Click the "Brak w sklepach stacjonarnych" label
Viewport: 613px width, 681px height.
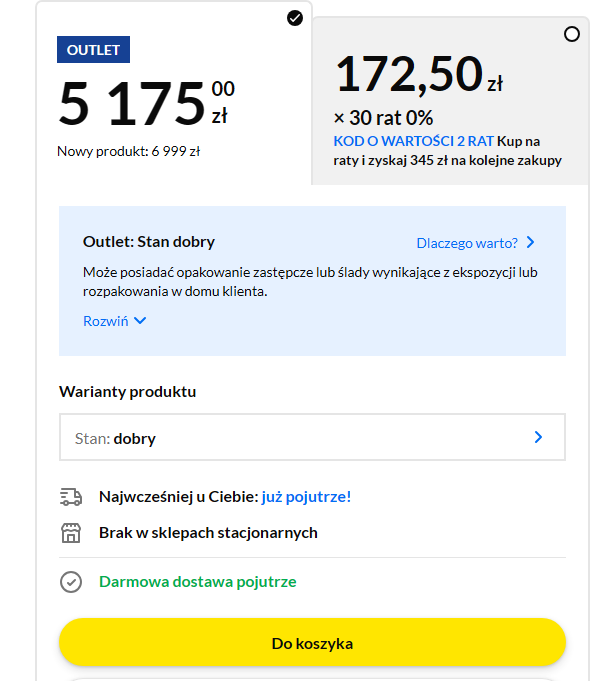[208, 533]
